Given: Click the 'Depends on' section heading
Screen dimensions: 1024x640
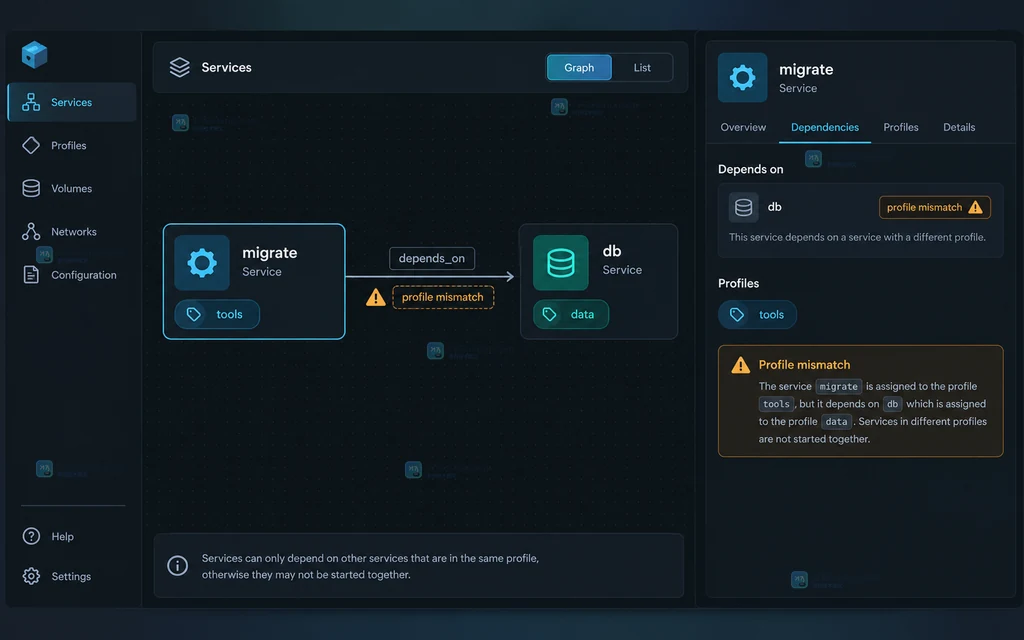Looking at the screenshot, I should click(x=750, y=169).
